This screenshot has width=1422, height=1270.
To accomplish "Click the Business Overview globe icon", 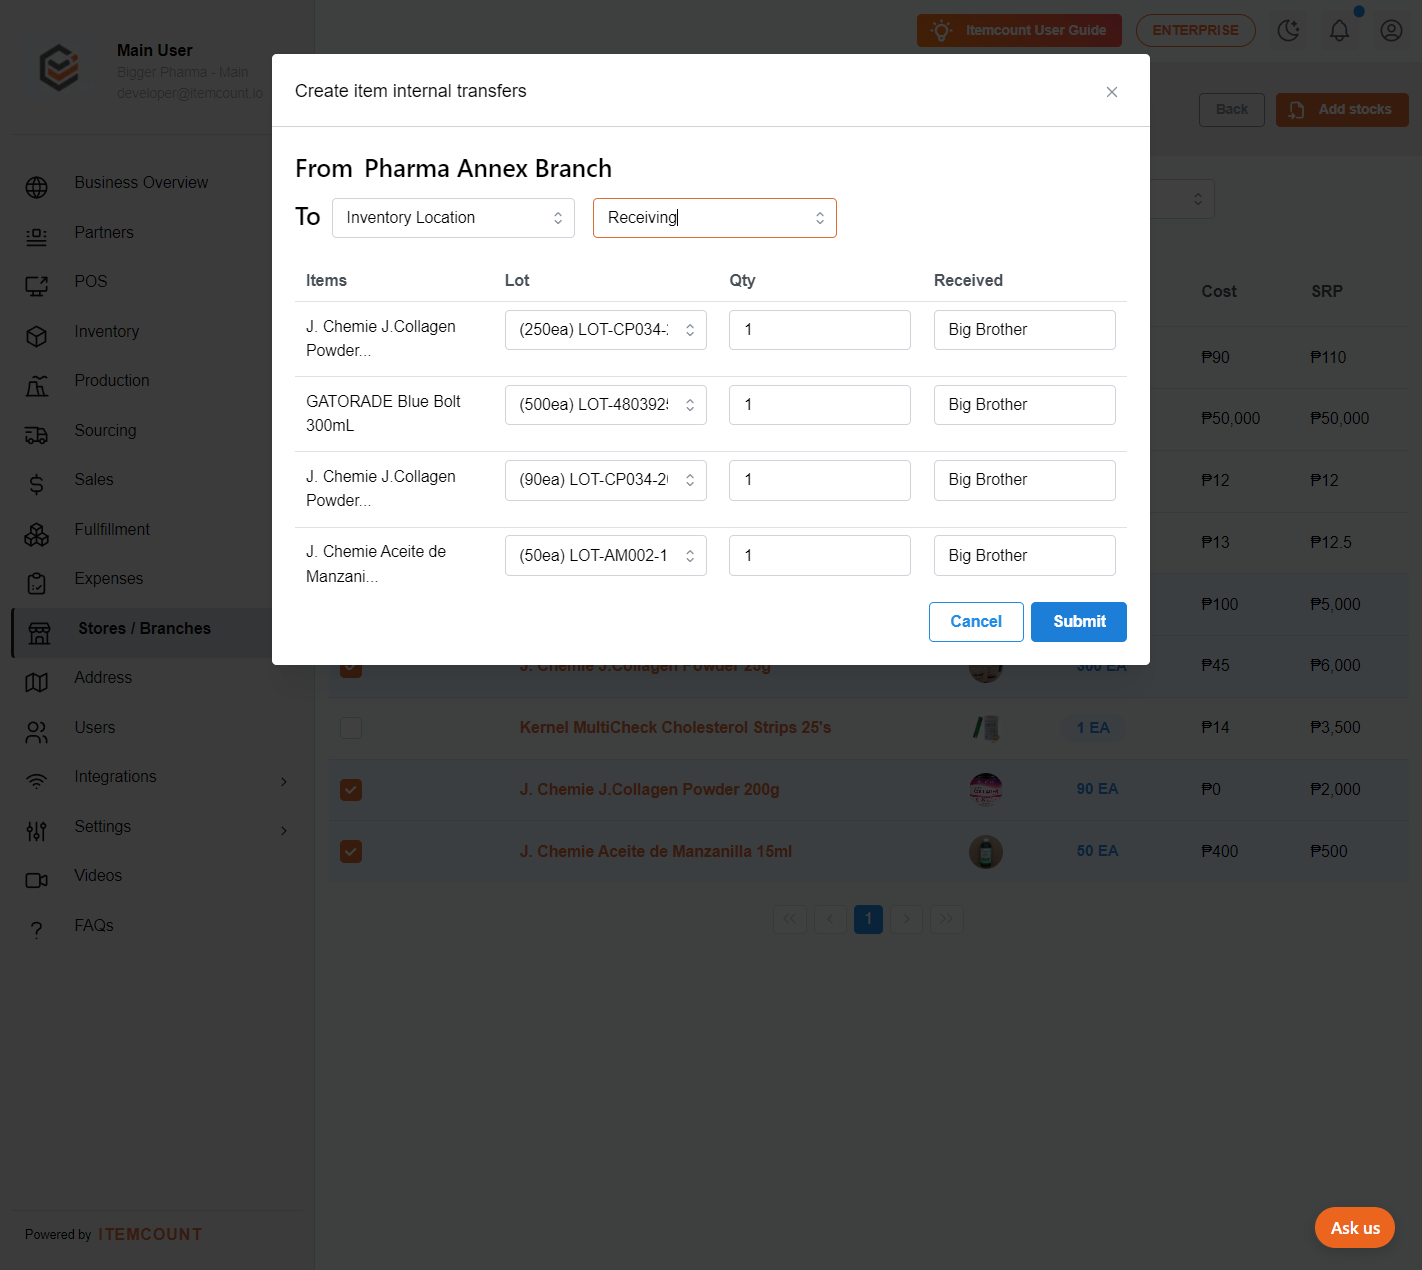I will [x=37, y=187].
